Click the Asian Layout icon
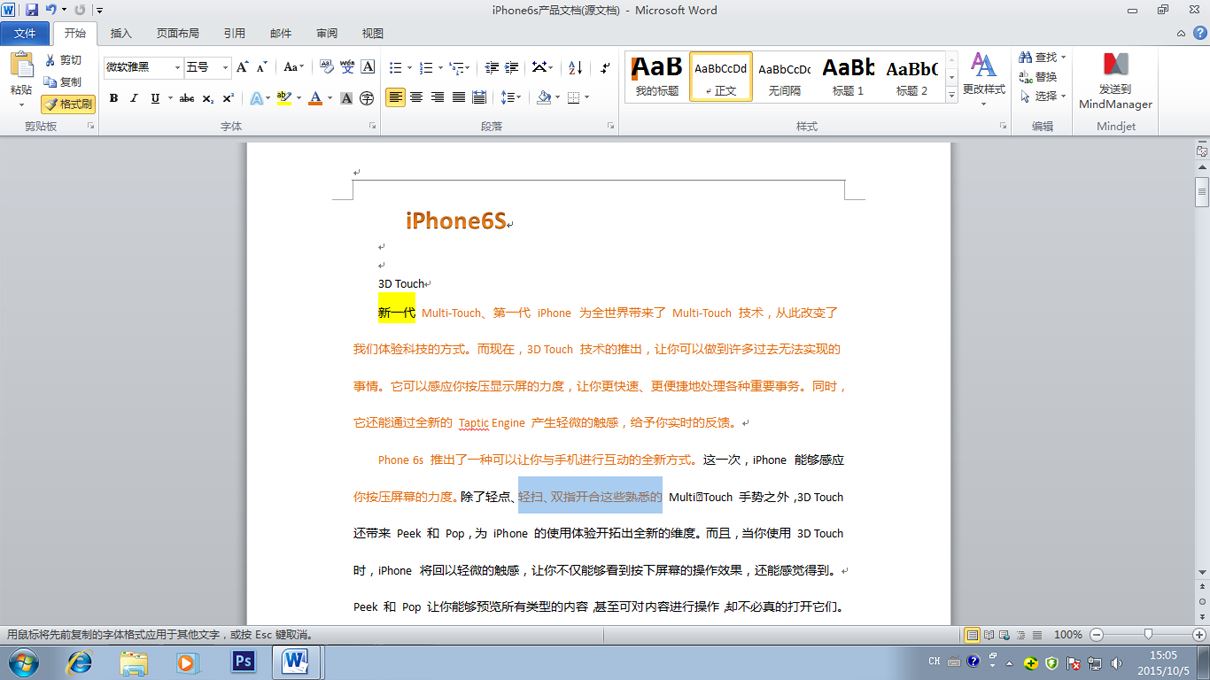 tap(542, 67)
